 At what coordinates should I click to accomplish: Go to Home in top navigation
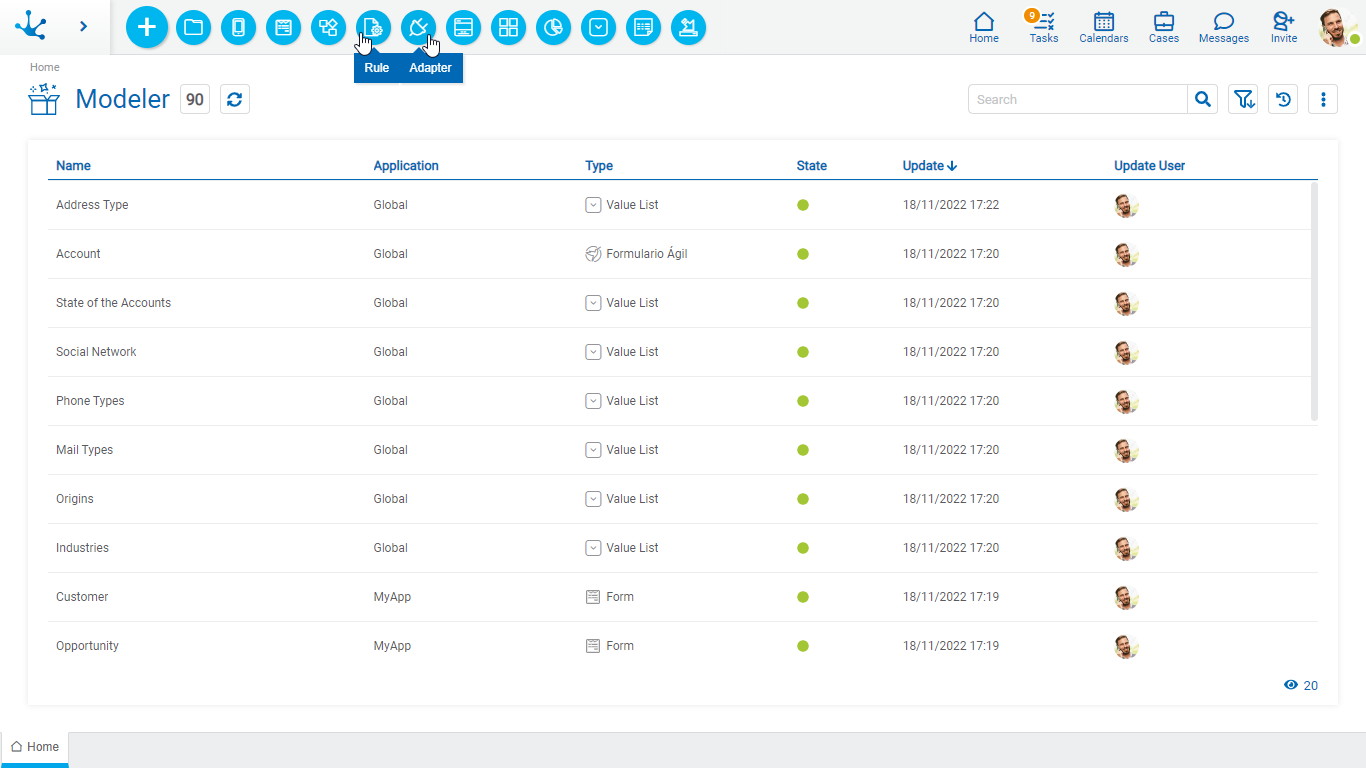tap(984, 27)
